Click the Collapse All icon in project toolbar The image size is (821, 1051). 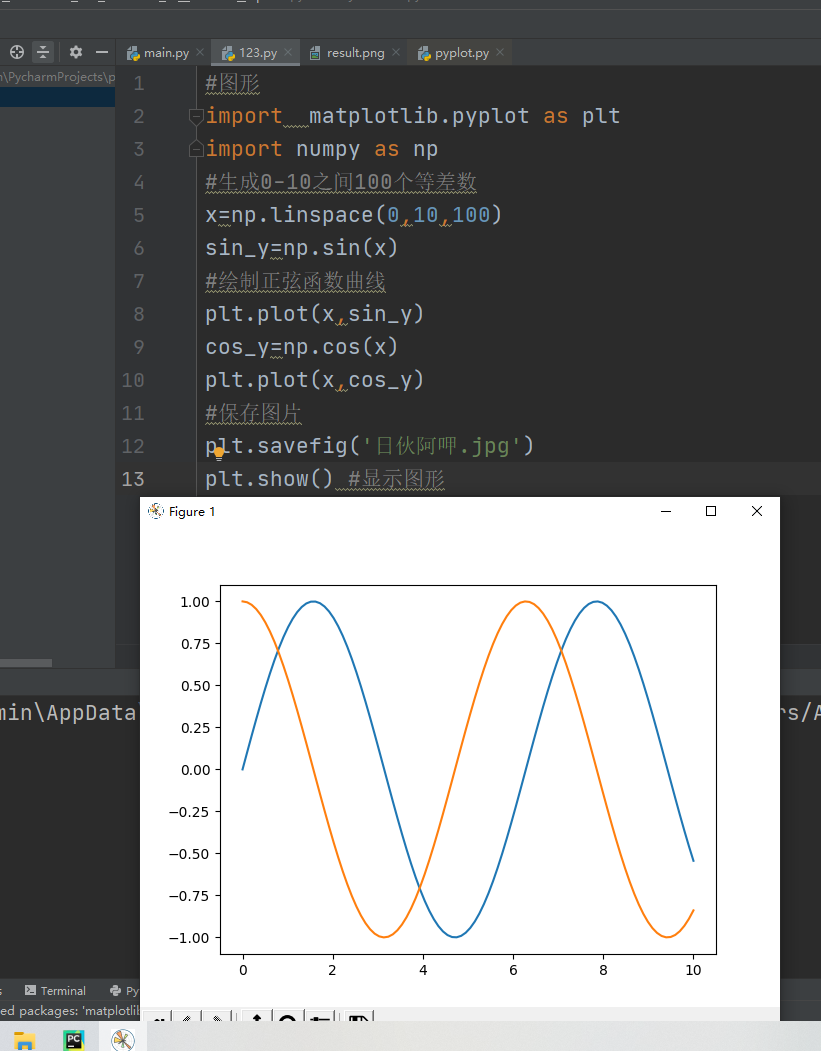pos(43,52)
